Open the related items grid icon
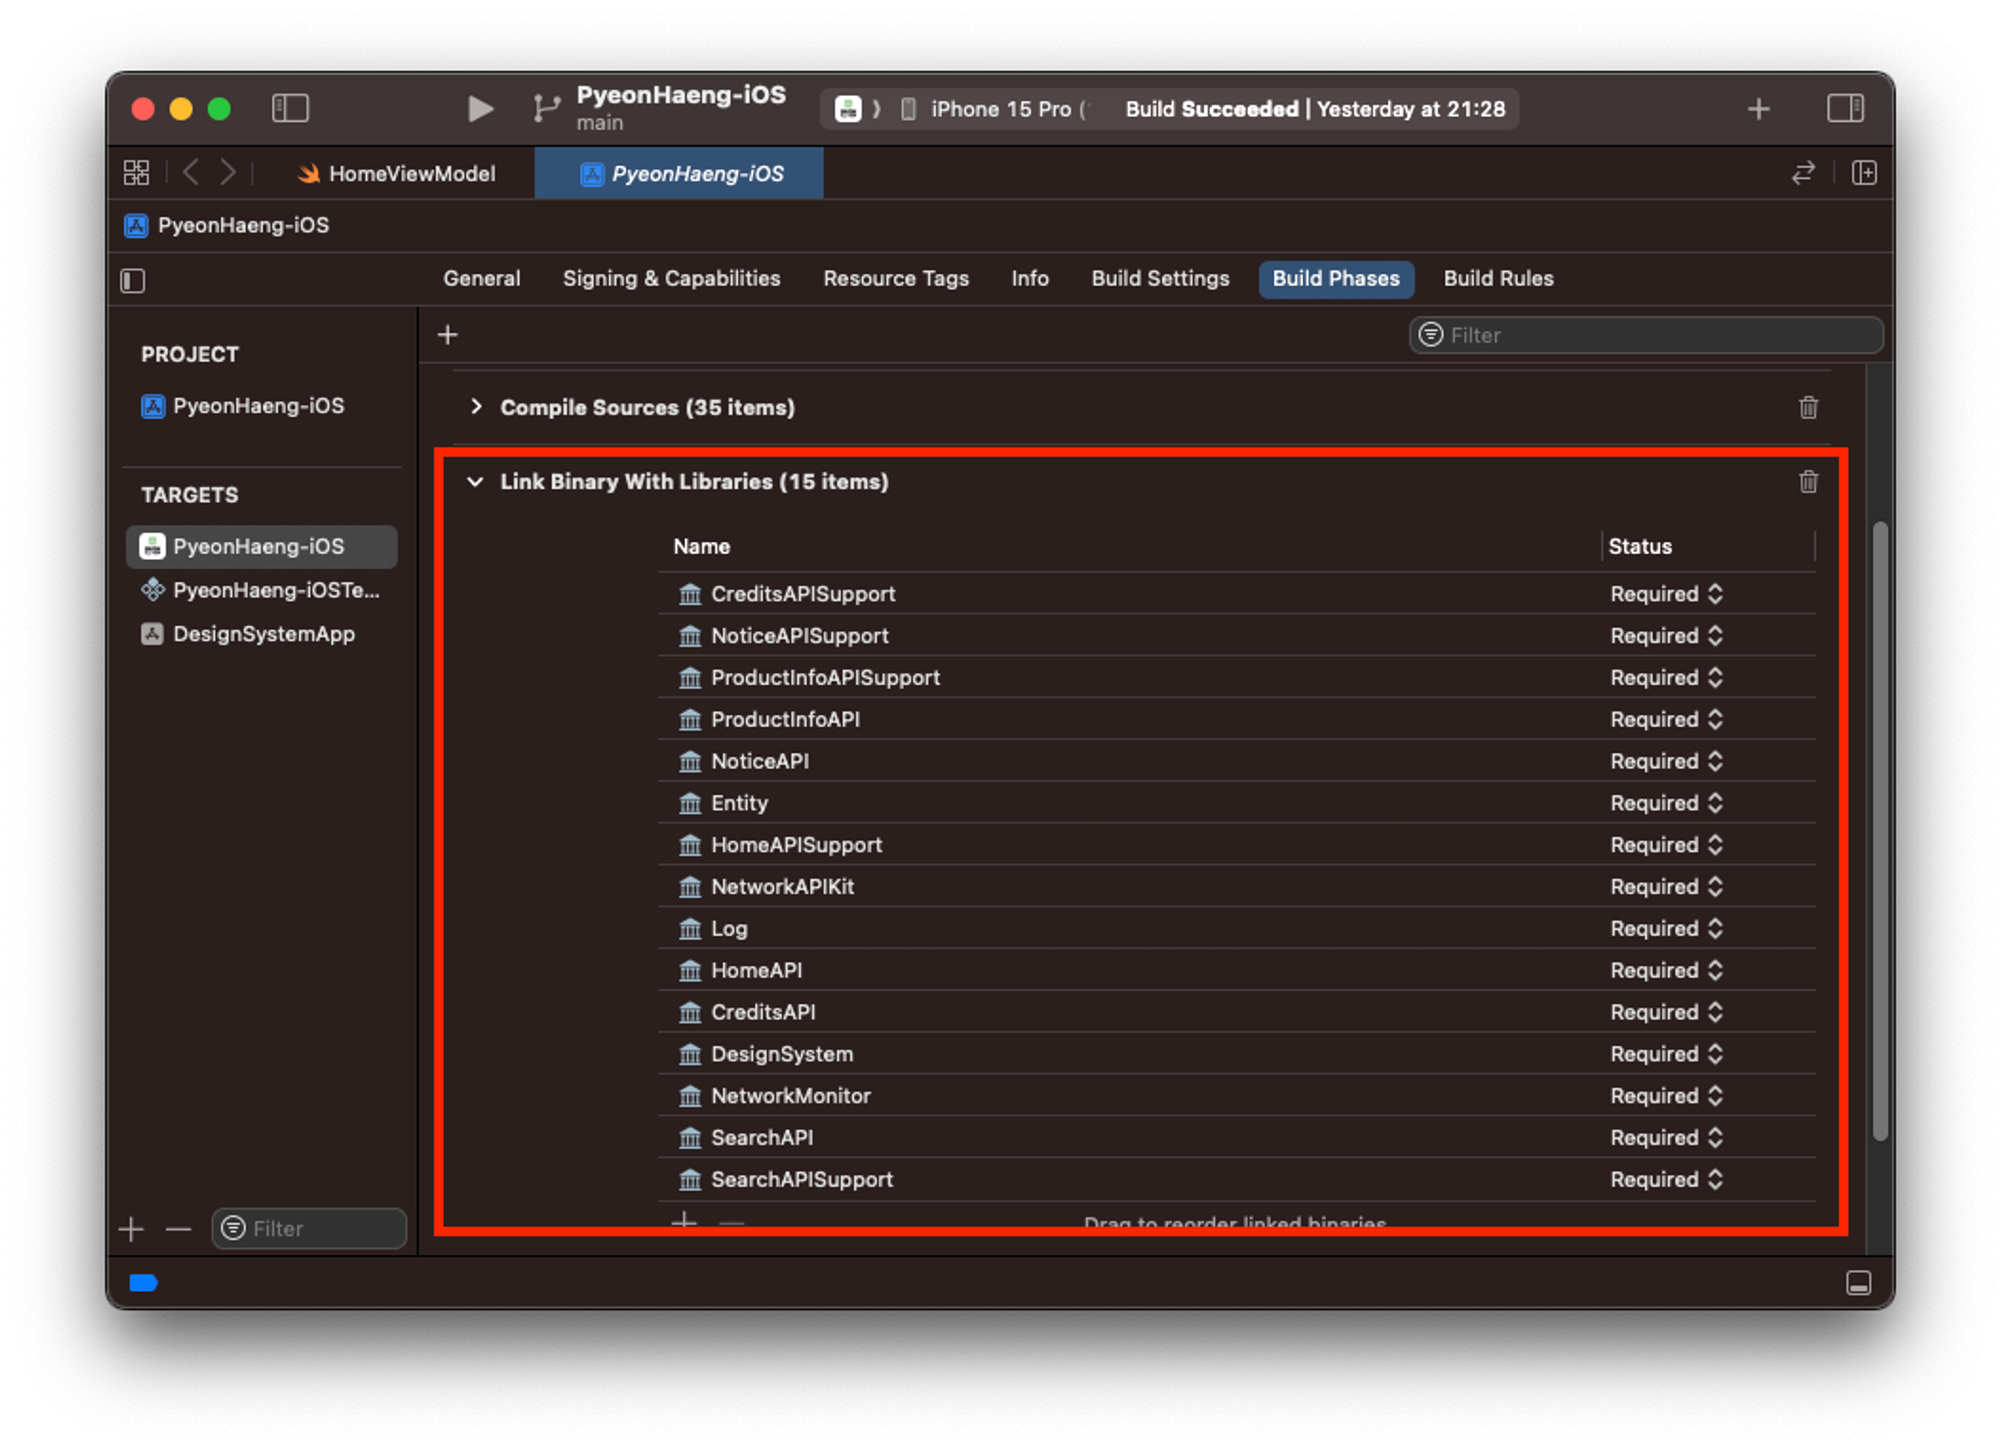 pyautogui.click(x=136, y=173)
